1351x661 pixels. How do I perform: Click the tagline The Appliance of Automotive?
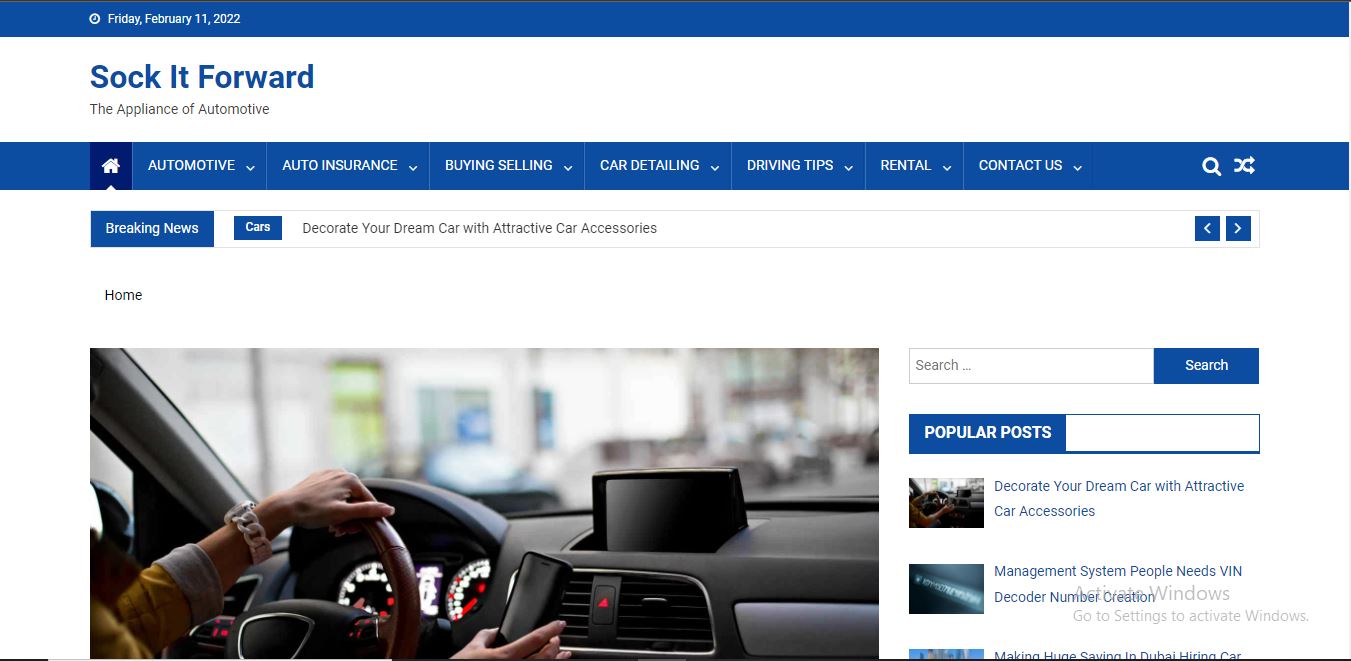(x=180, y=109)
